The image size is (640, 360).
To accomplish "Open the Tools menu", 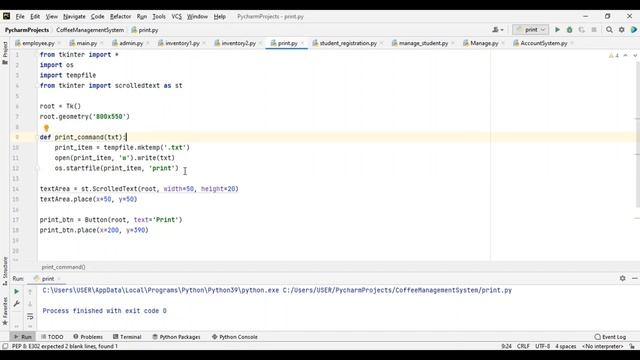I will [159, 16].
